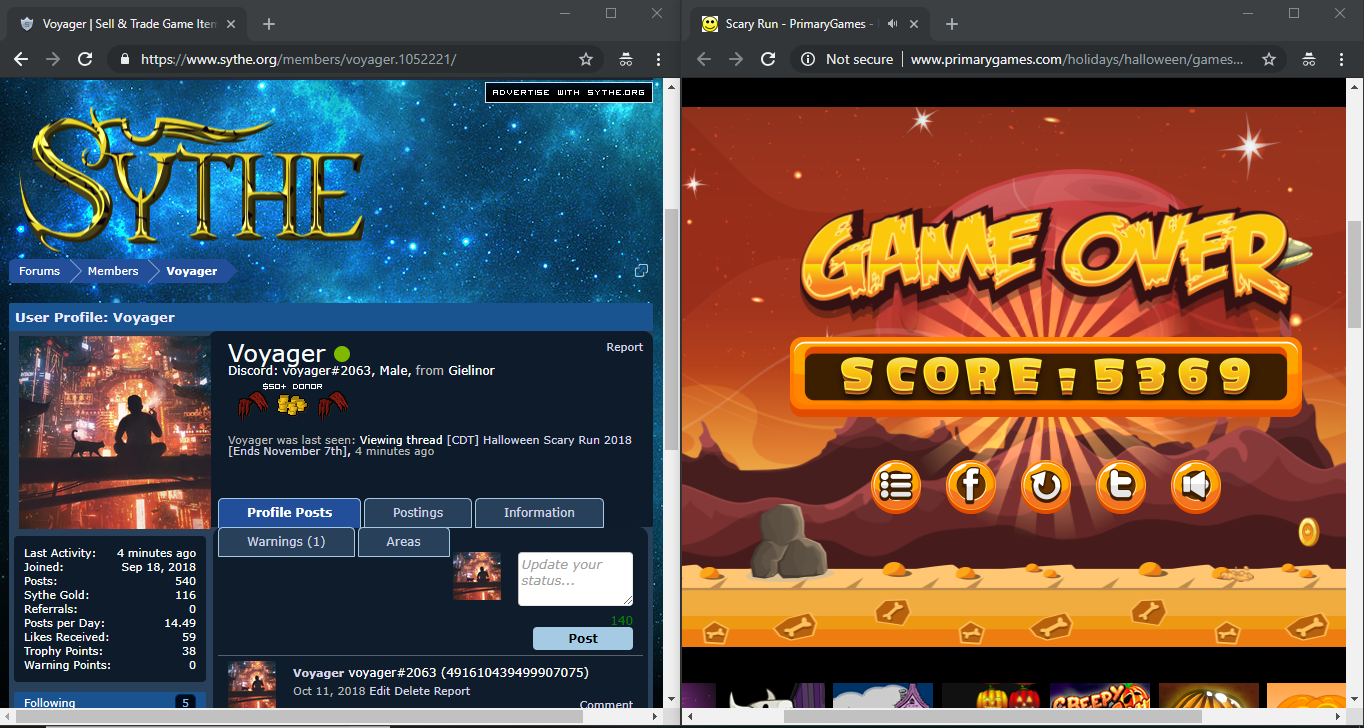Click Report on the Oct 11 post
1364x728 pixels.
pyautogui.click(x=452, y=691)
